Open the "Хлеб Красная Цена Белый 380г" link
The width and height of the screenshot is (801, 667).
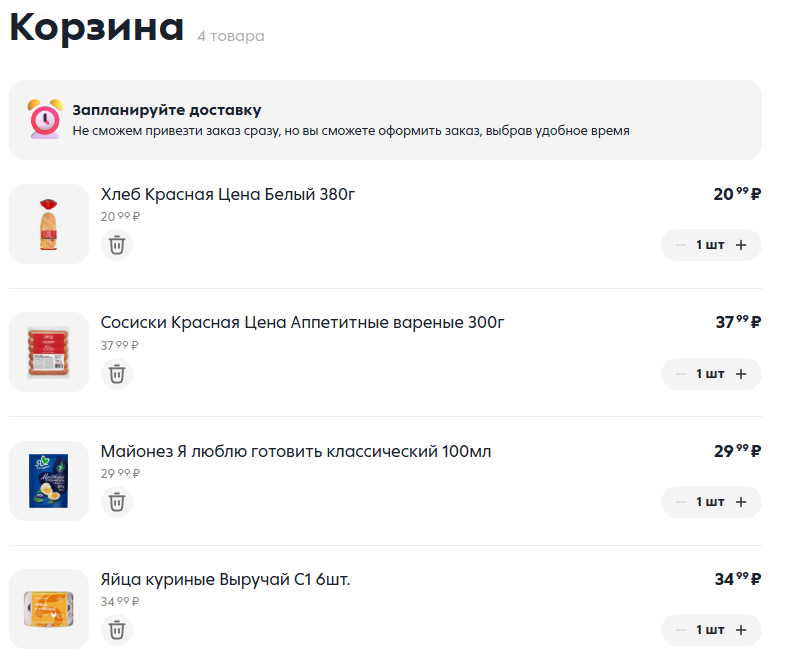pyautogui.click(x=228, y=194)
